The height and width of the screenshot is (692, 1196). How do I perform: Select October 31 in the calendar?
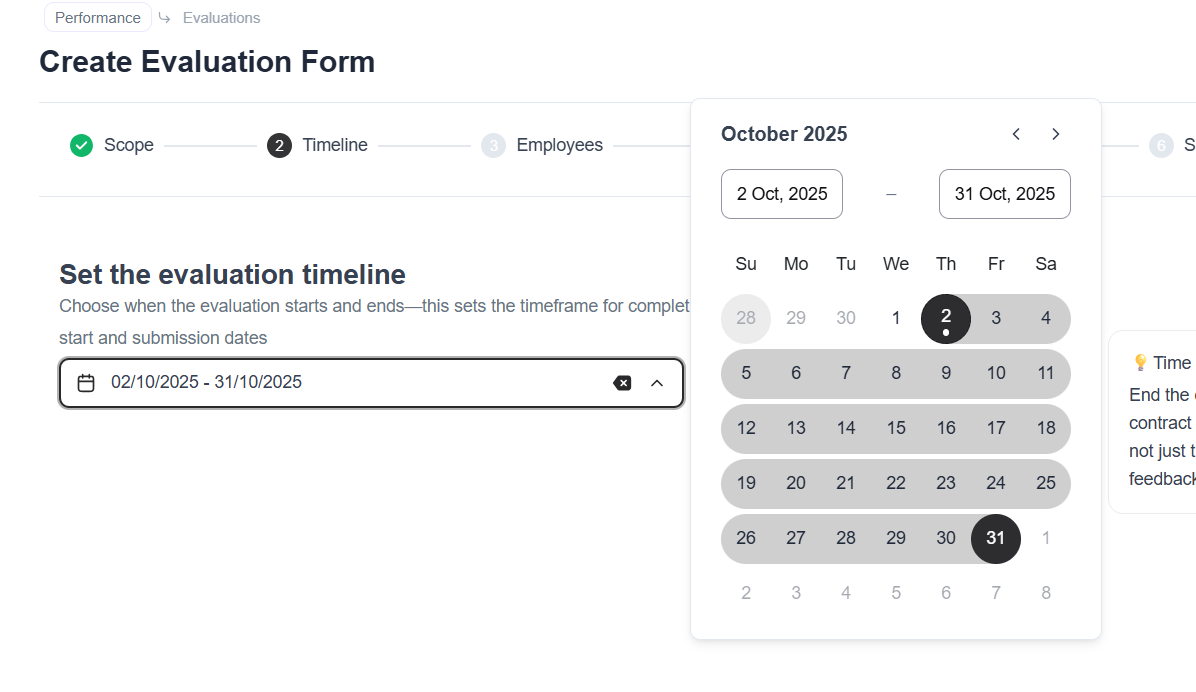pyautogui.click(x=996, y=538)
